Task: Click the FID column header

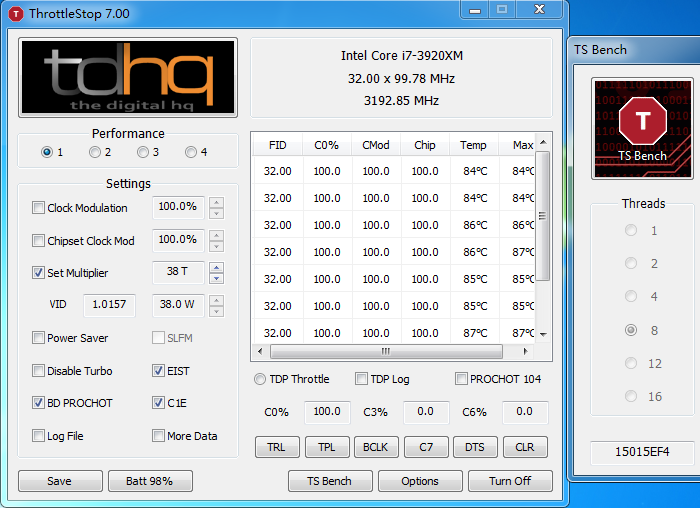Action: click(x=278, y=145)
